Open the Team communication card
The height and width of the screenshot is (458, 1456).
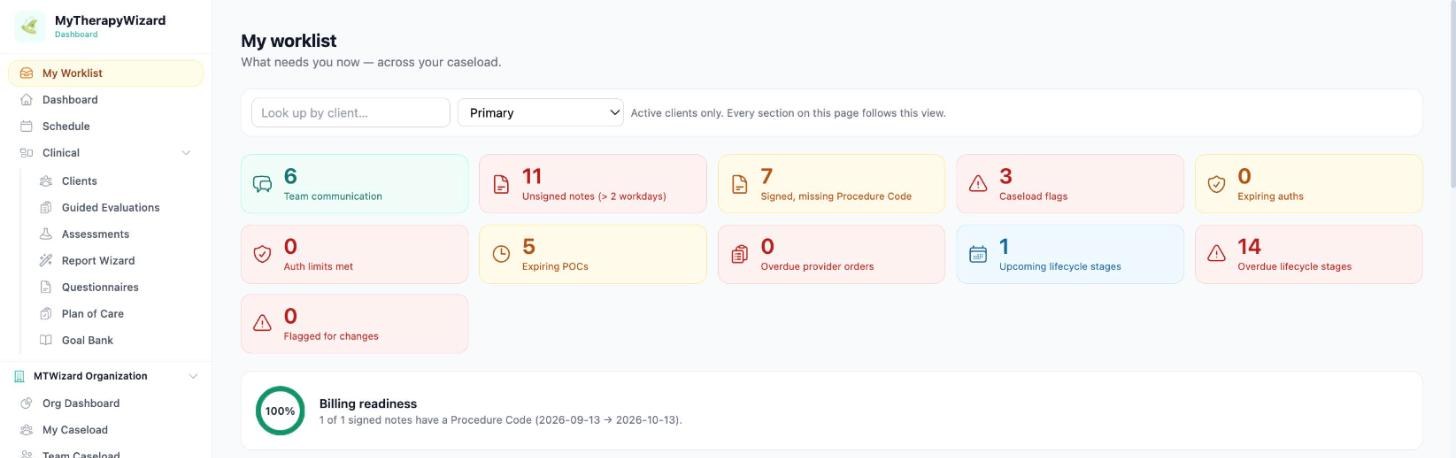point(354,184)
